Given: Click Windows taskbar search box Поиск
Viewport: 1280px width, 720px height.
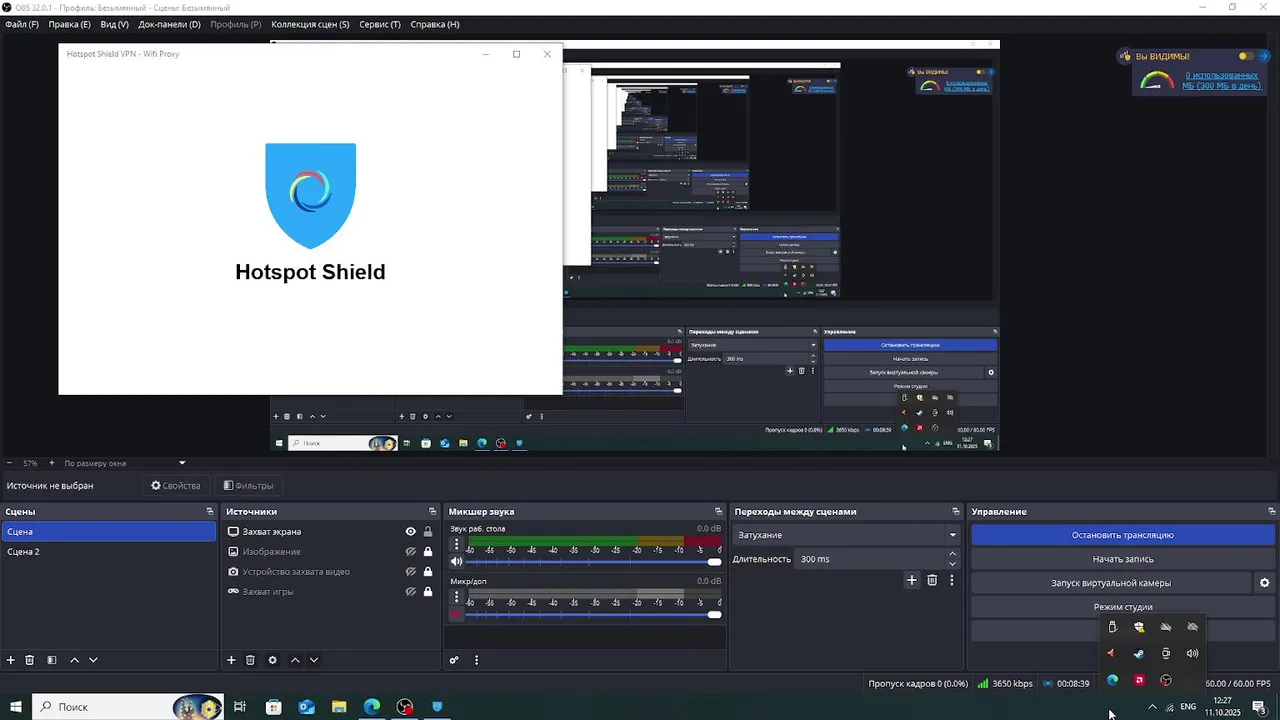Looking at the screenshot, I should [x=128, y=707].
